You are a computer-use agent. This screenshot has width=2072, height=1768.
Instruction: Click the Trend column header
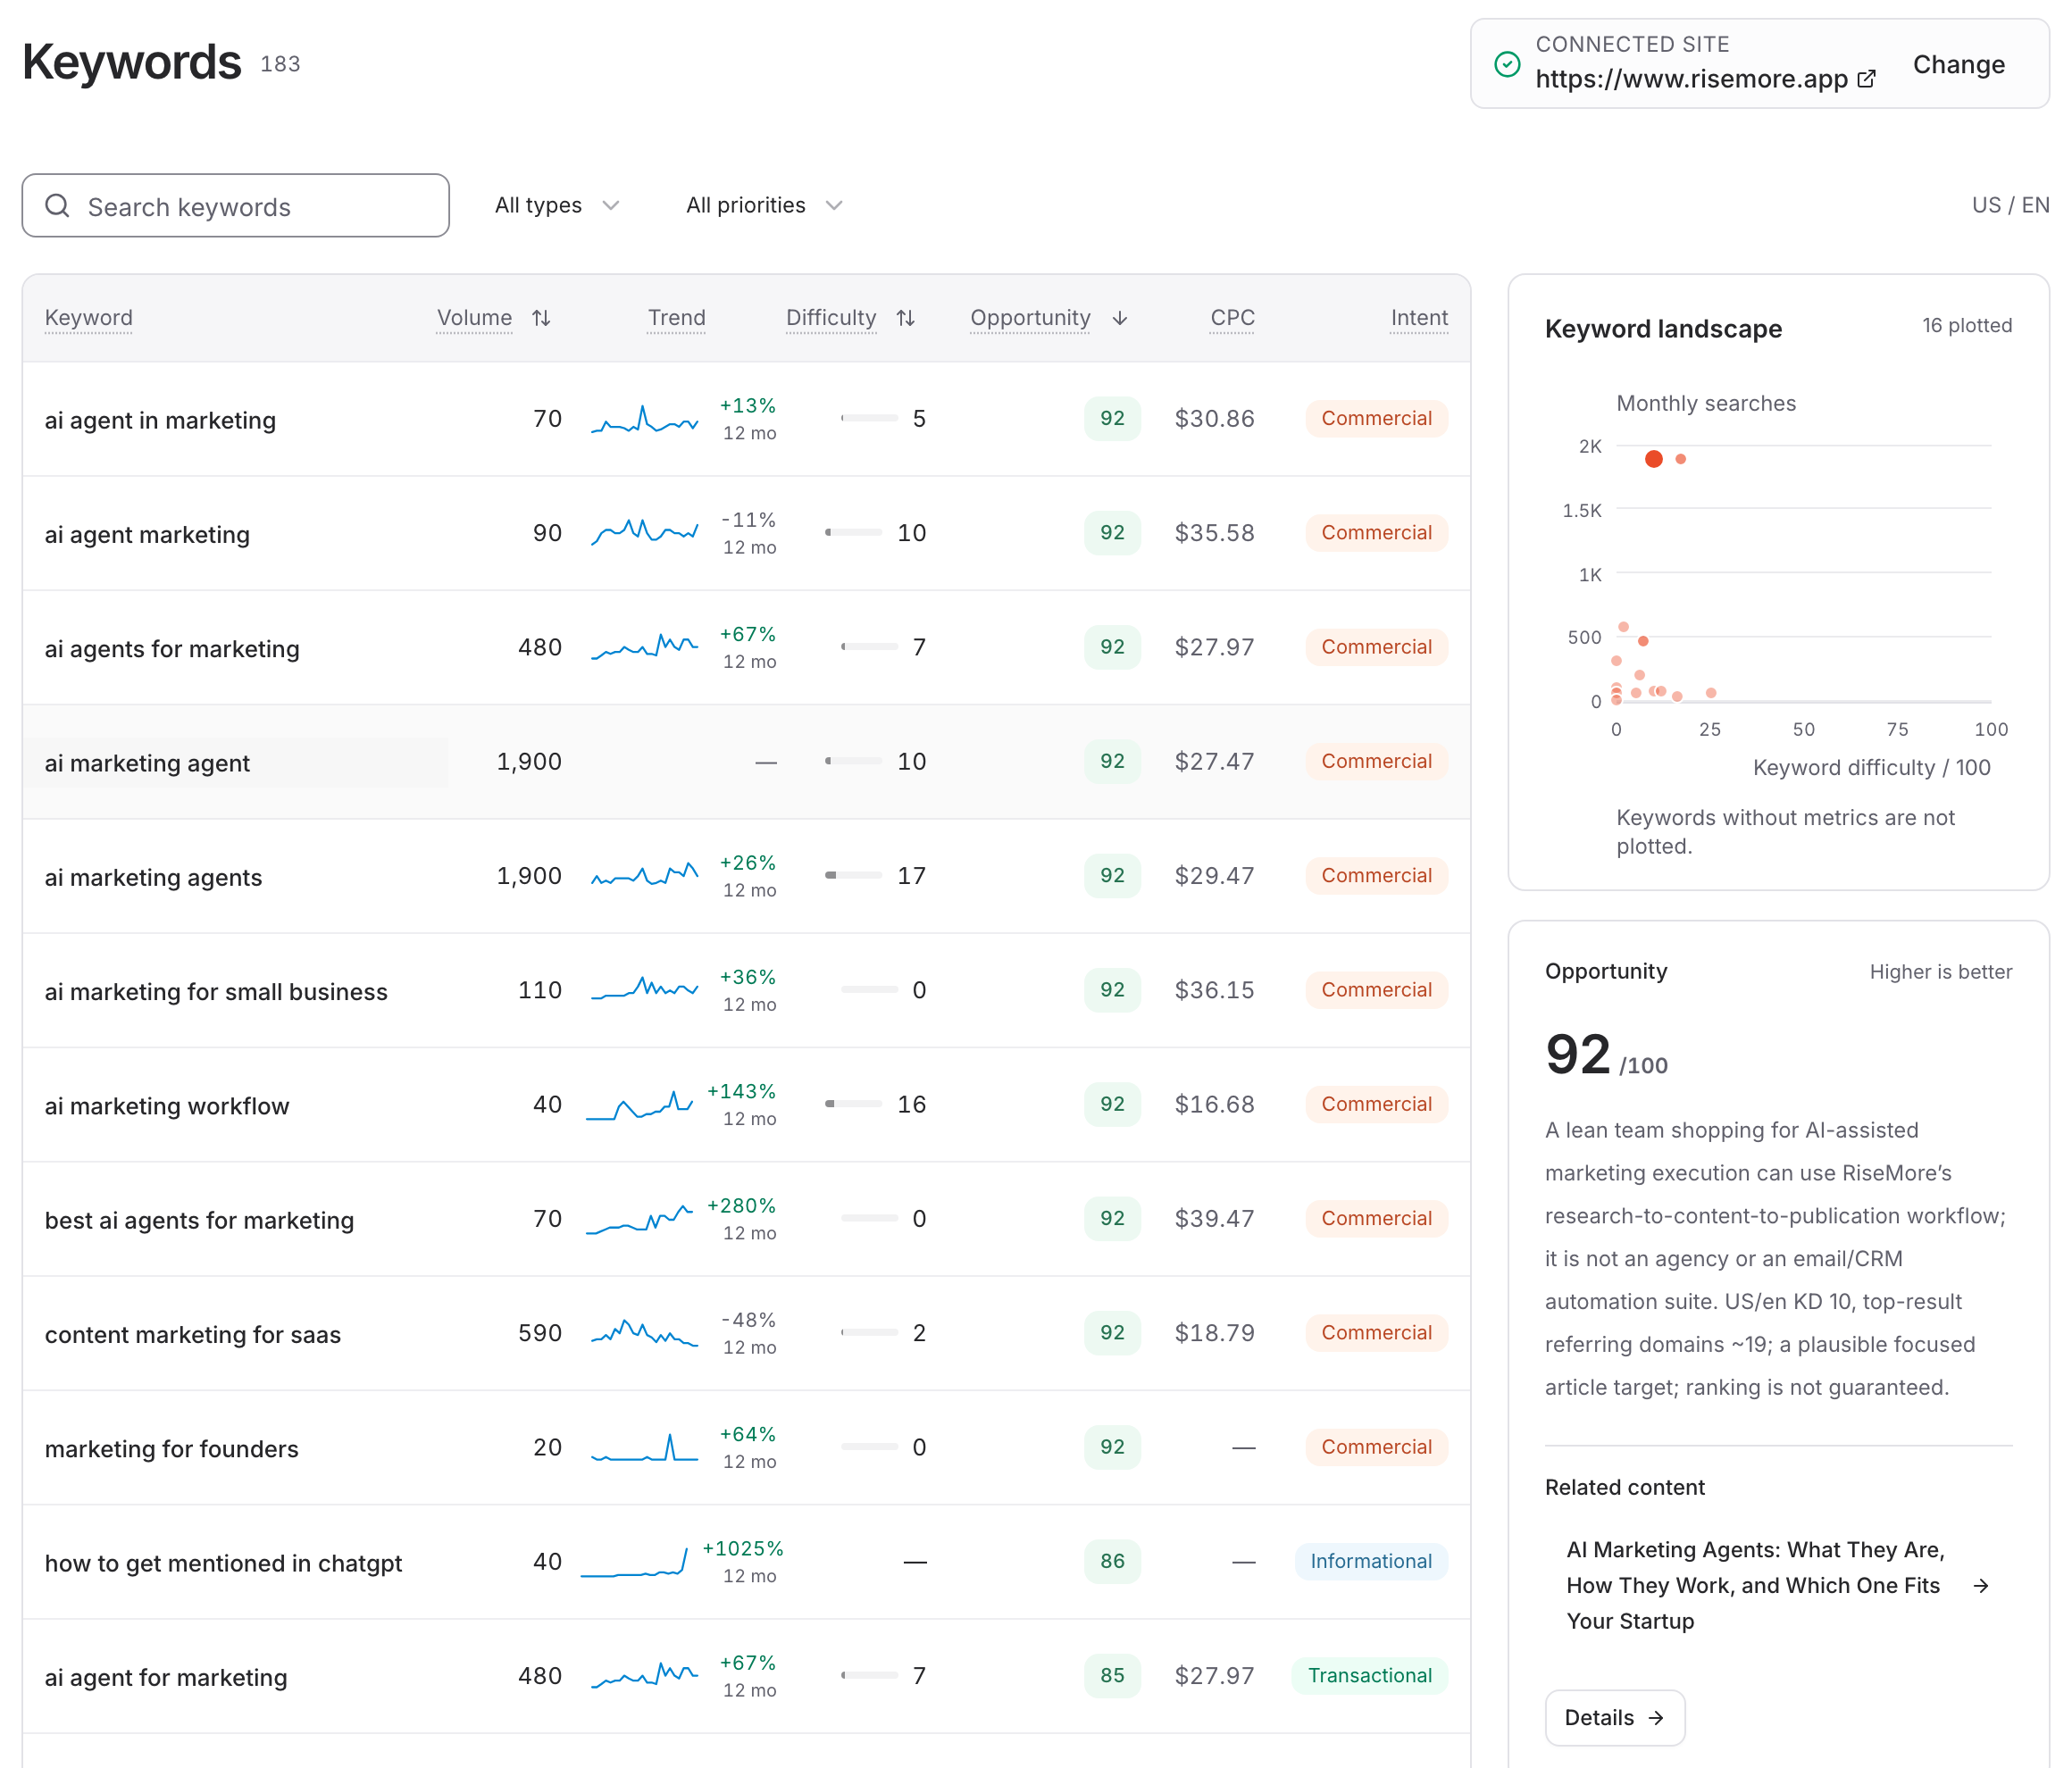(676, 318)
